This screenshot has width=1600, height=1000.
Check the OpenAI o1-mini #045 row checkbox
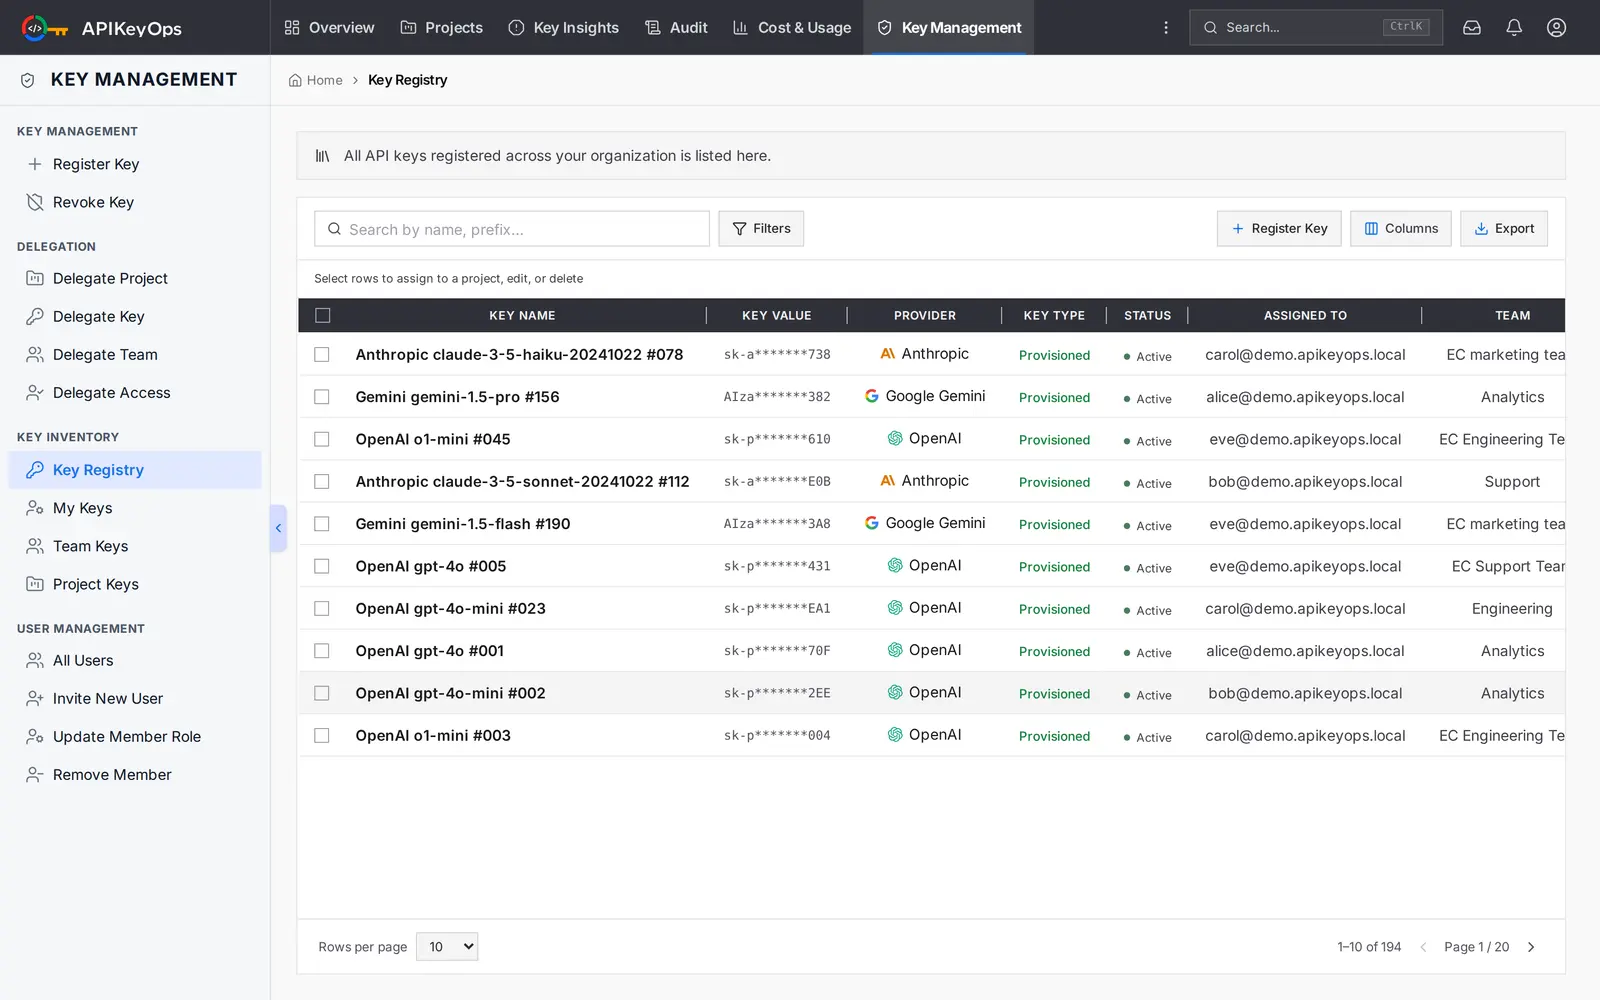coord(322,439)
